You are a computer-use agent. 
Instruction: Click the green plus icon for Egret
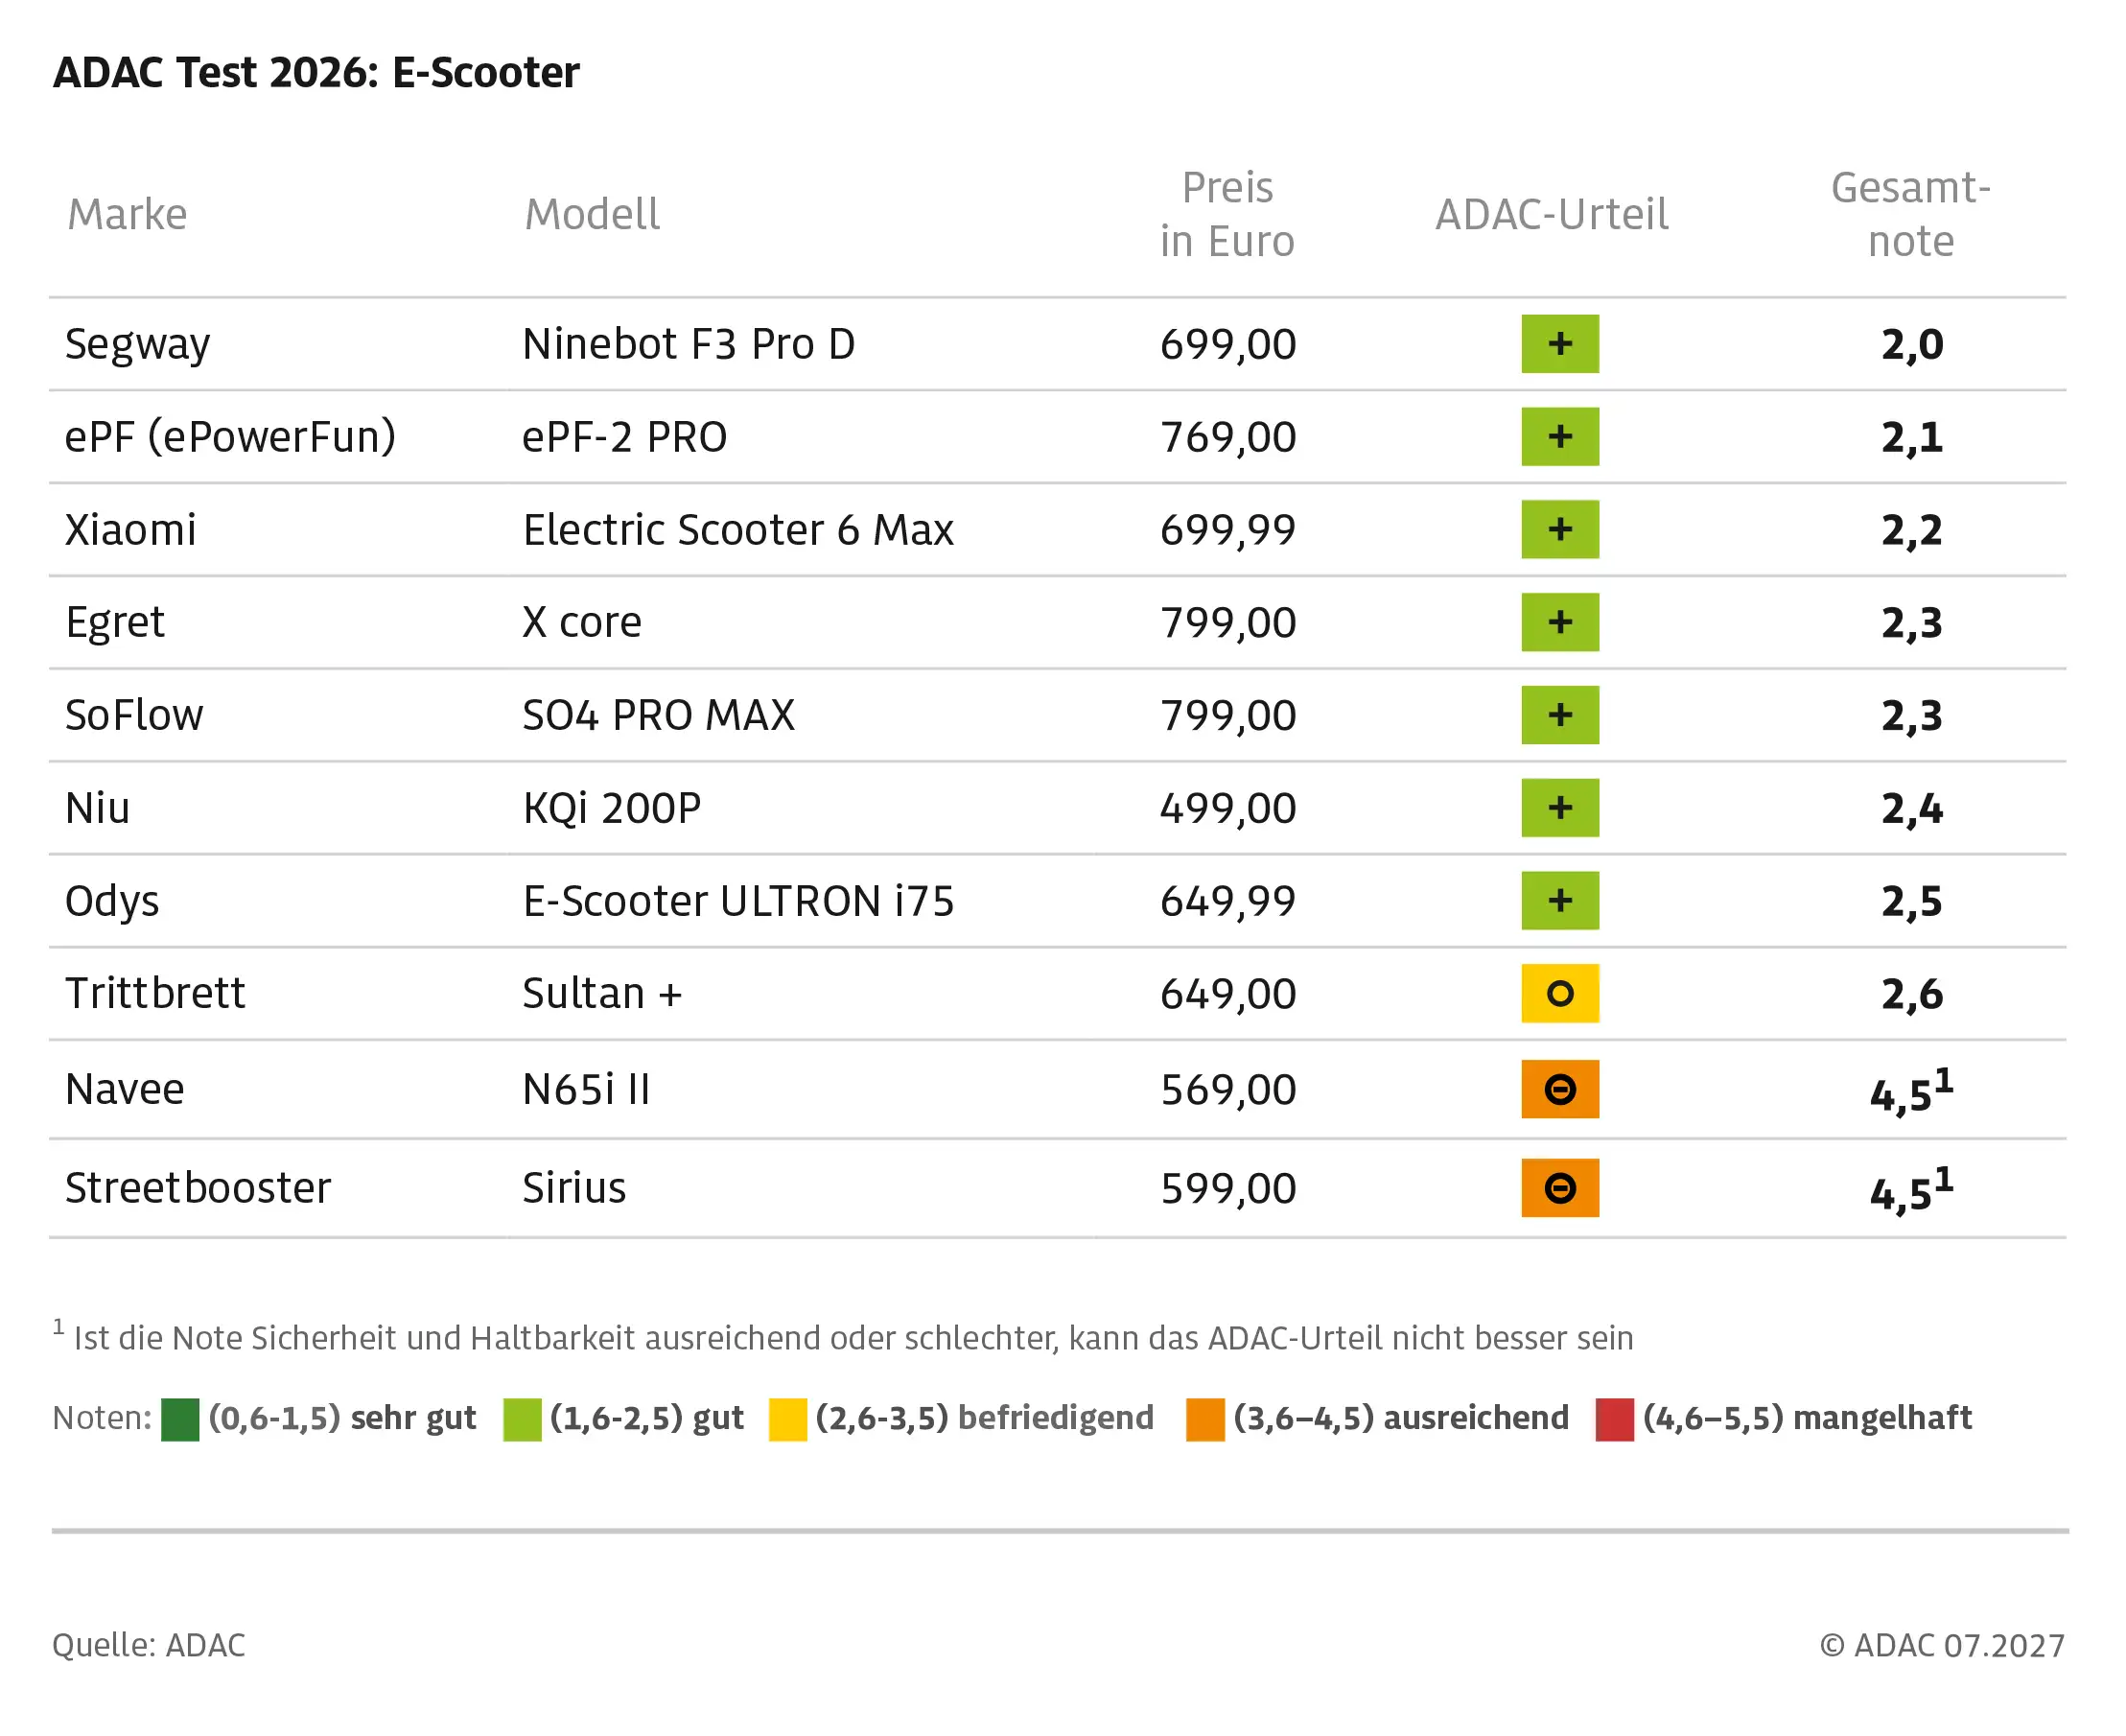(1560, 622)
